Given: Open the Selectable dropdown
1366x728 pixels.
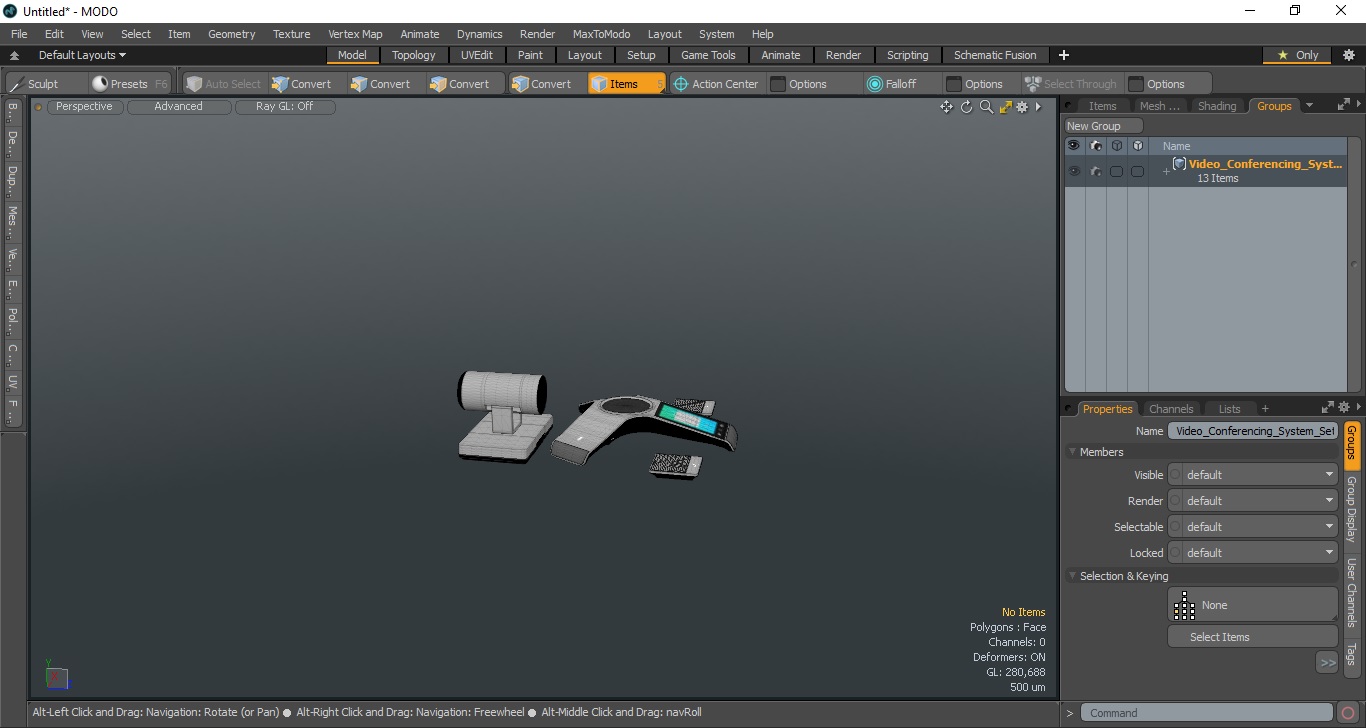Looking at the screenshot, I should [x=1253, y=527].
